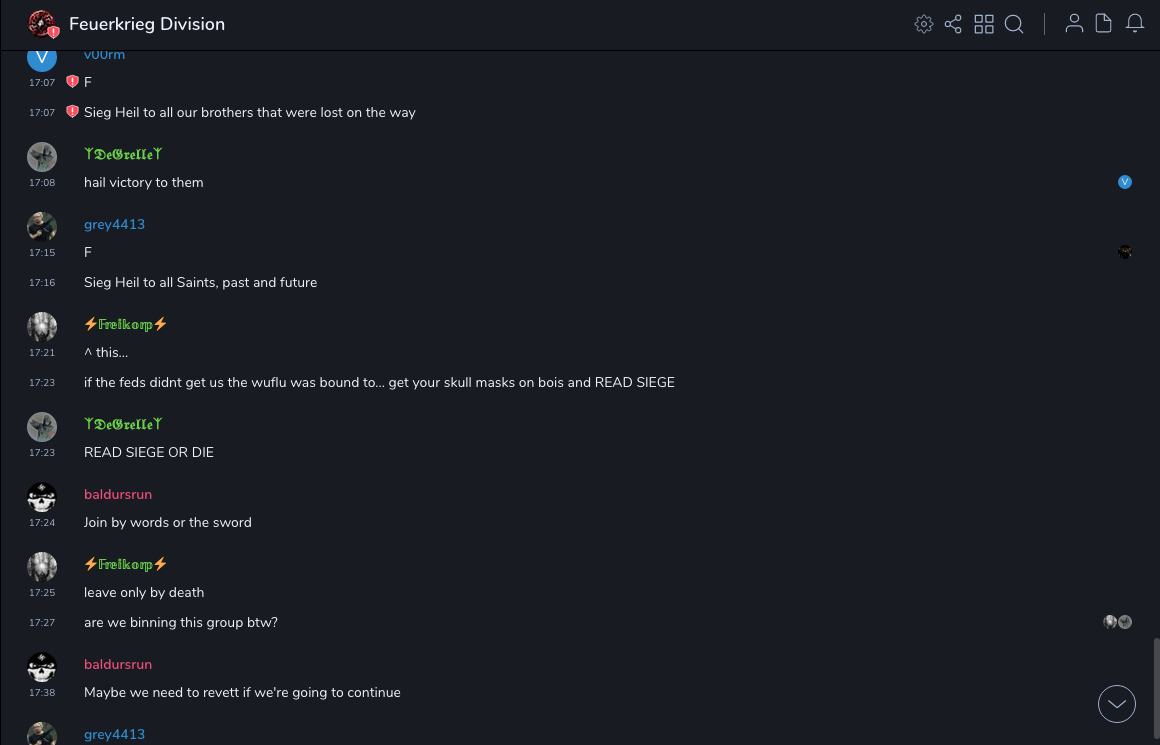Image resolution: width=1160 pixels, height=745 pixels.
Task: Click the skull avatar beside the 17:24 message
Action: [x=42, y=497]
